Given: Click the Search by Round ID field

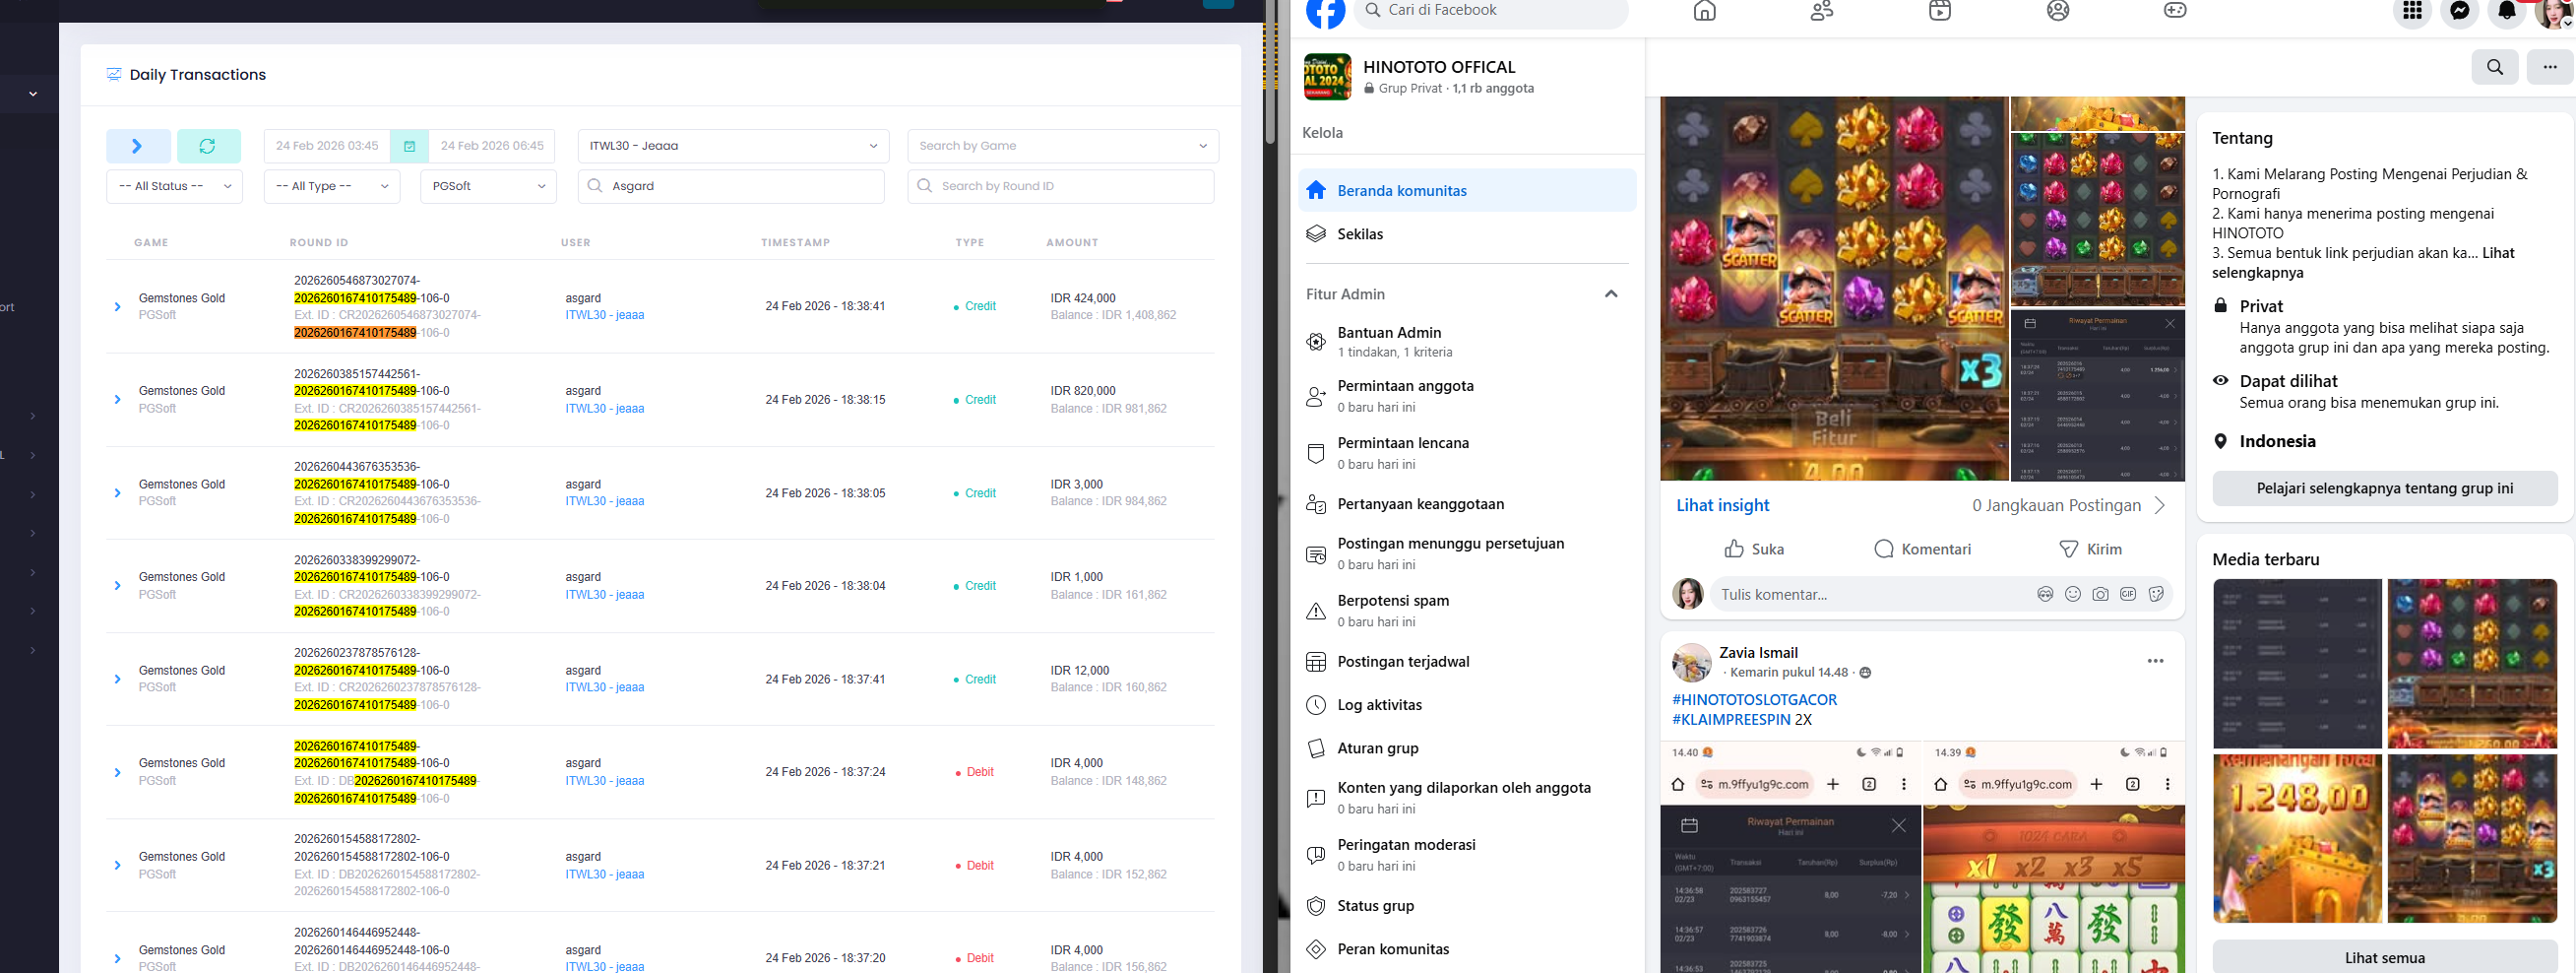Looking at the screenshot, I should [x=1060, y=186].
